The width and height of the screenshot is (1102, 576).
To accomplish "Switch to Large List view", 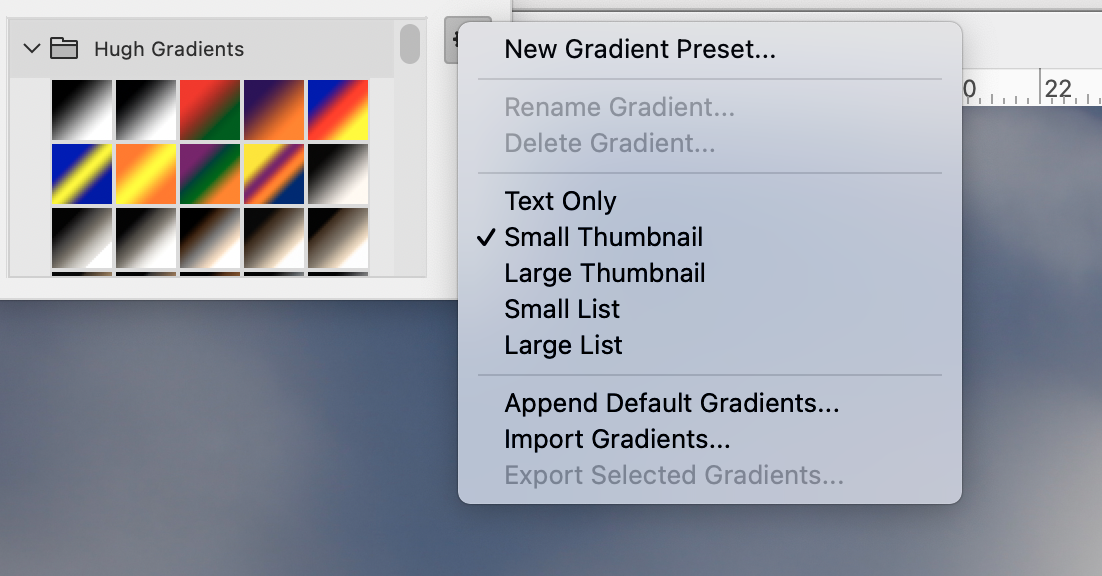I will point(562,345).
